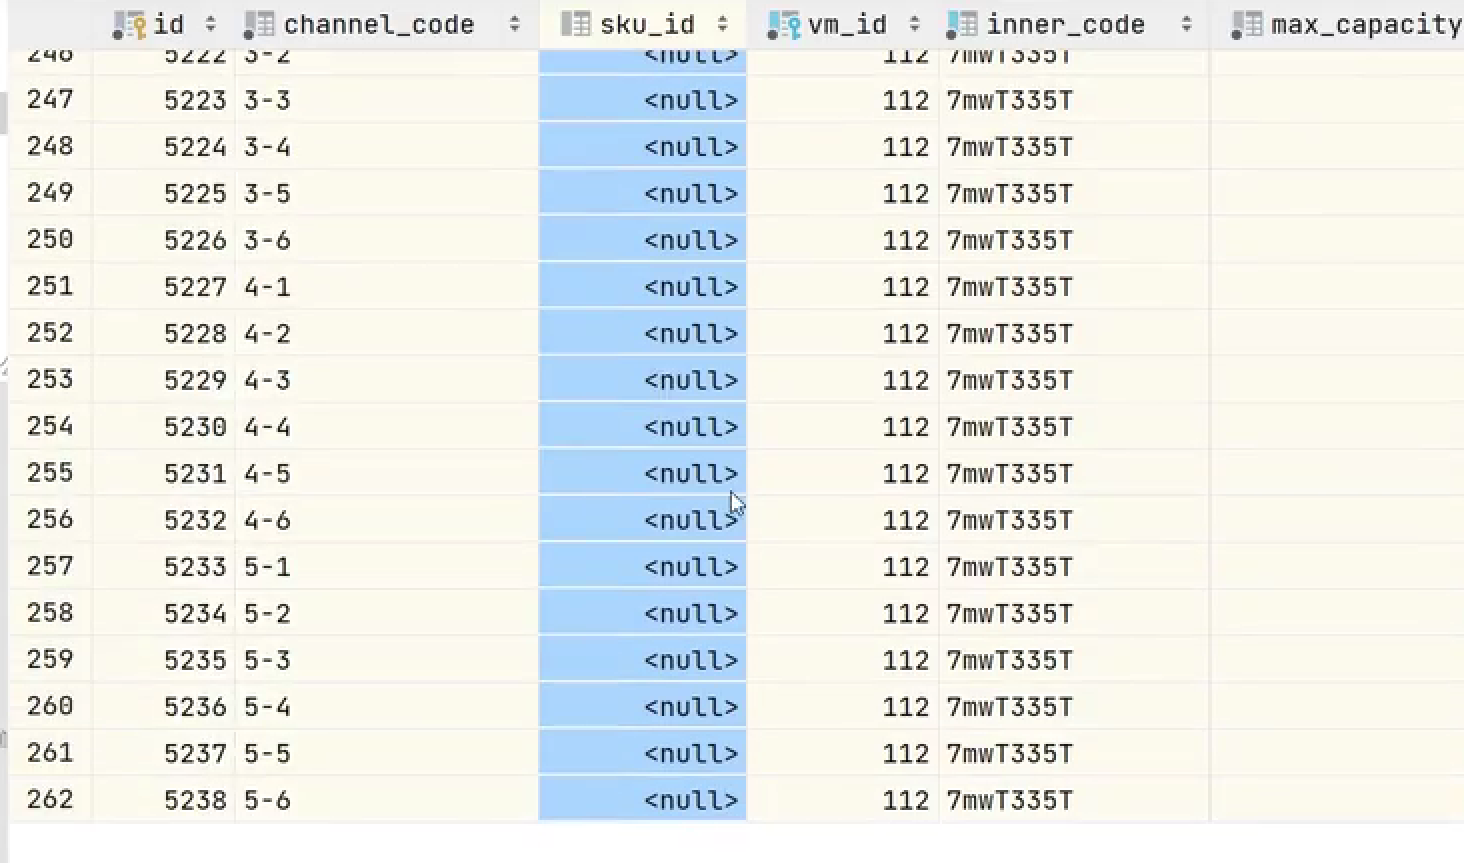Screen dimensions: 1464x863
Task: Sort by the channel_code column arrows
Action: [514, 24]
